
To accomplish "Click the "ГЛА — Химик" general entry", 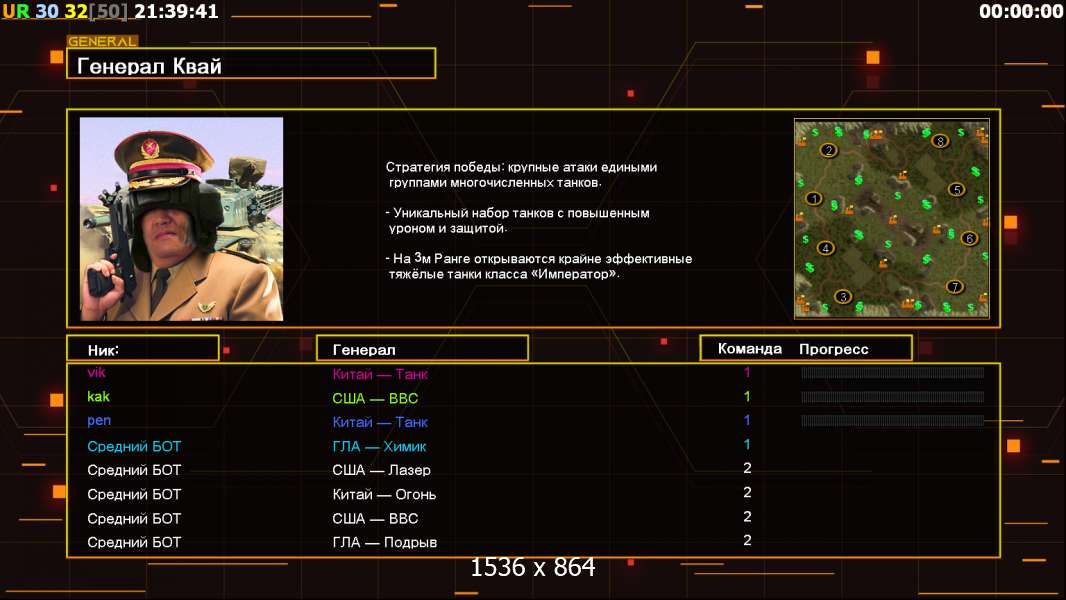I will 379,446.
